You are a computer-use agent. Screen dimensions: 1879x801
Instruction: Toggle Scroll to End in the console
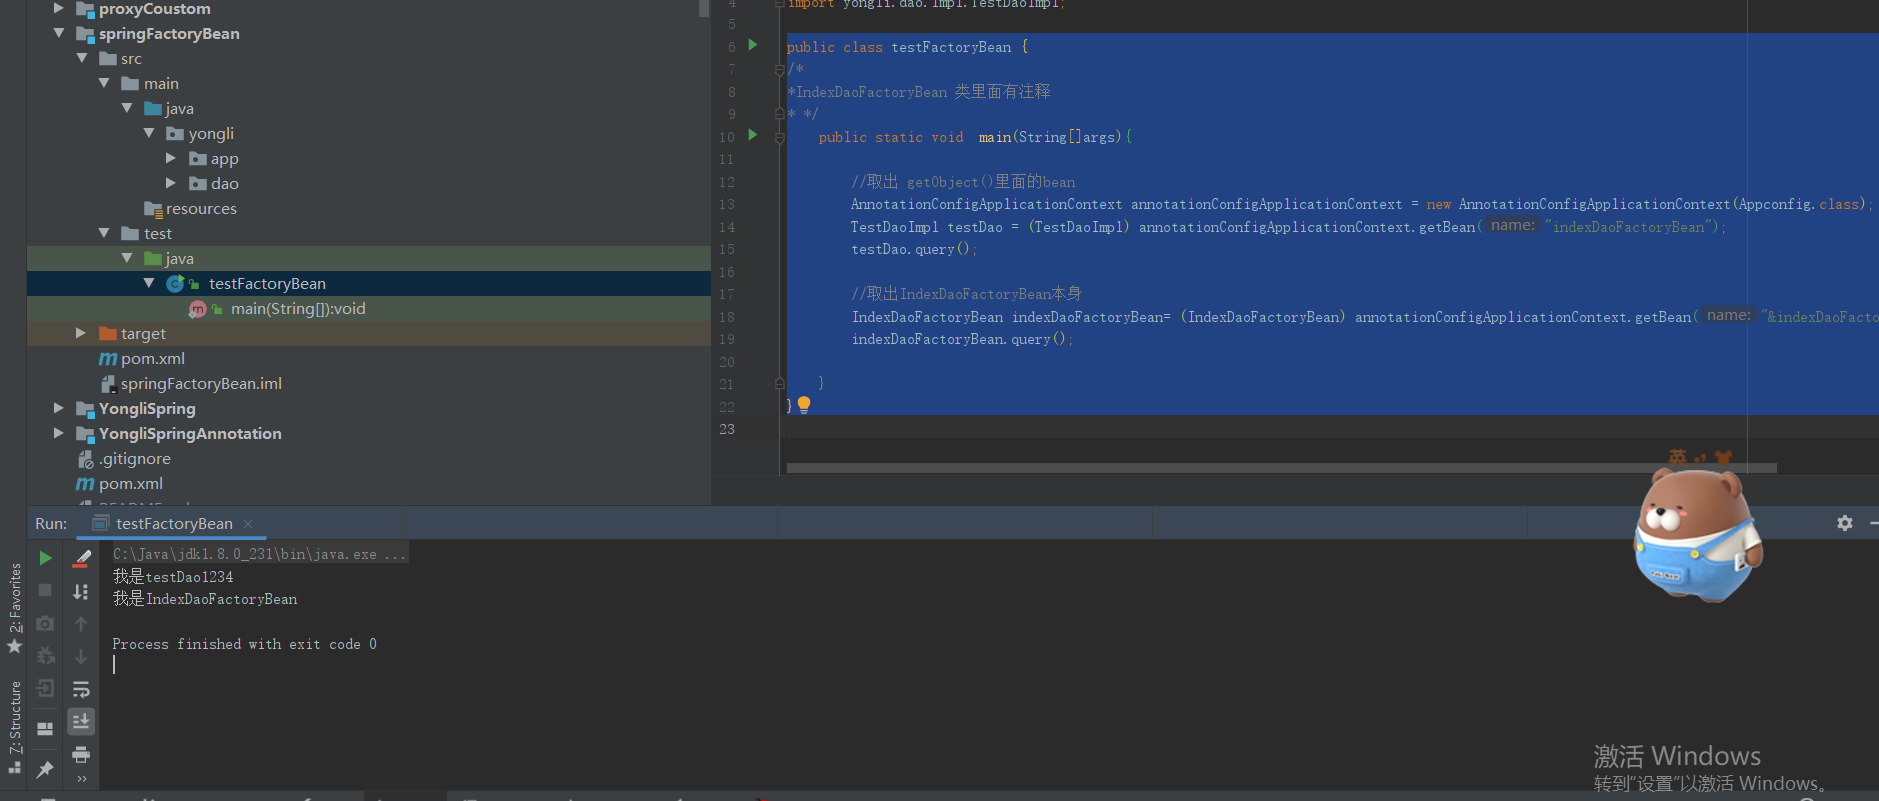[82, 721]
